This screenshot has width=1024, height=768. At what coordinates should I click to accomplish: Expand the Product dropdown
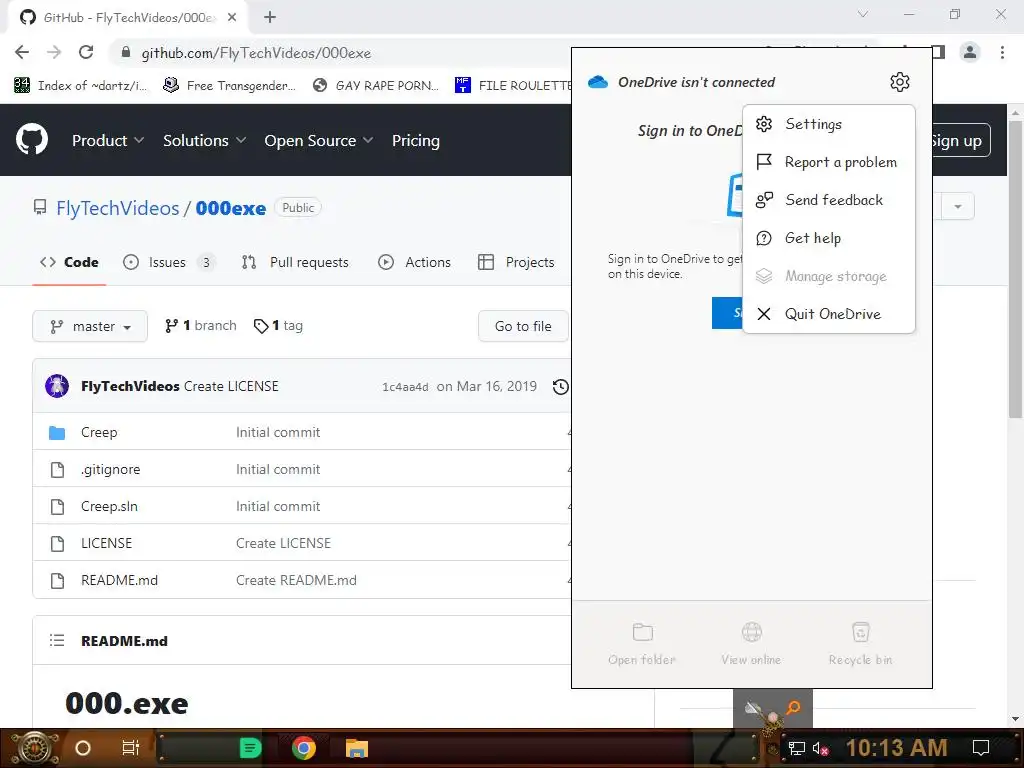[108, 140]
